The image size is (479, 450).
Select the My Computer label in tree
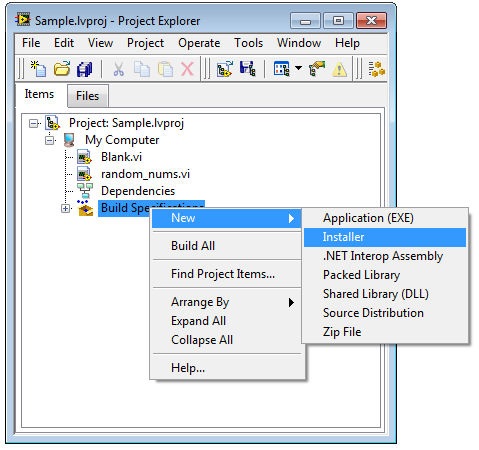coord(122,140)
